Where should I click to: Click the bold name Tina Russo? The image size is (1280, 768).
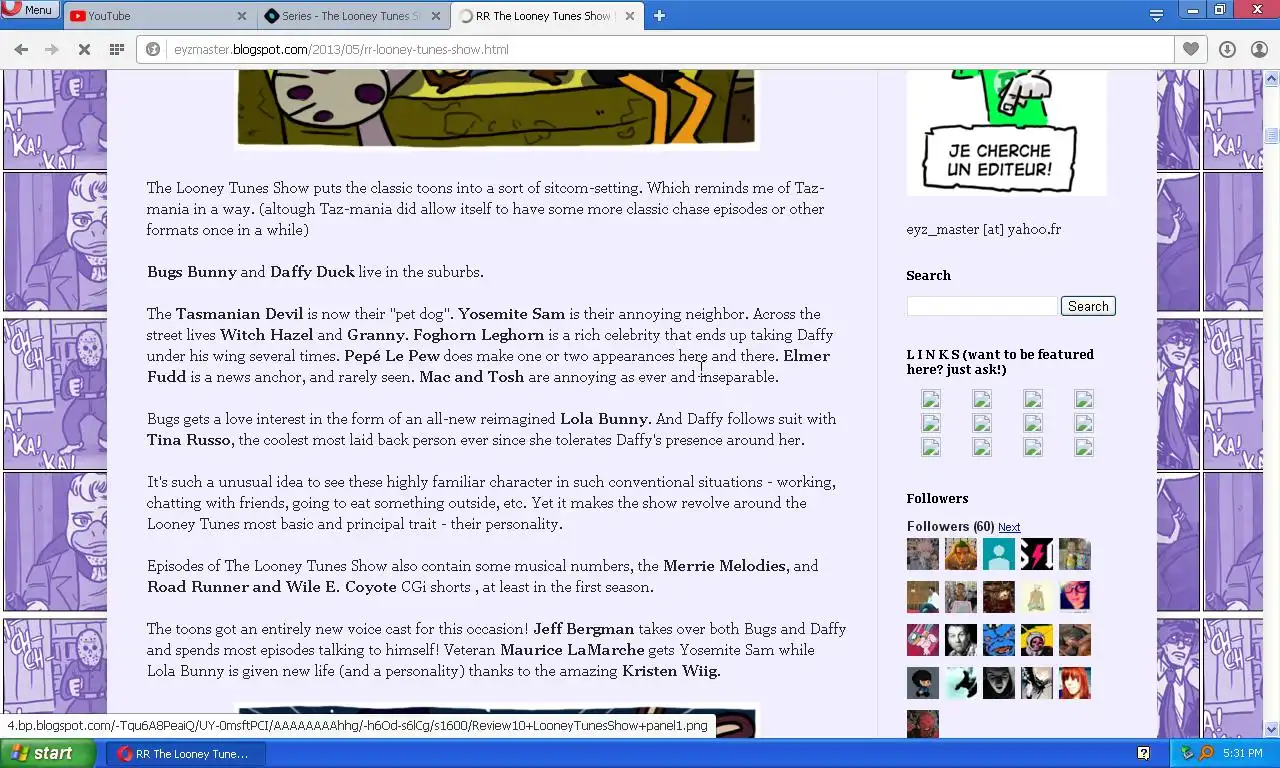click(189, 440)
